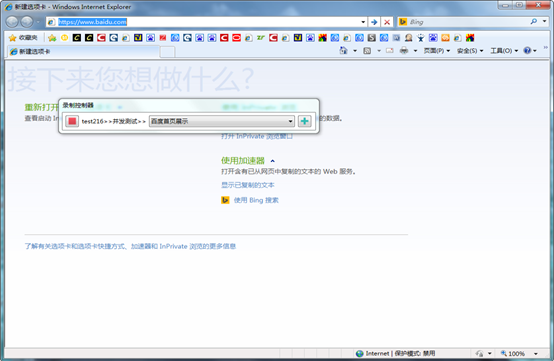The height and width of the screenshot is (361, 554).
Task: Open the 了解有关选项卡 more information link
Action: pos(130,246)
